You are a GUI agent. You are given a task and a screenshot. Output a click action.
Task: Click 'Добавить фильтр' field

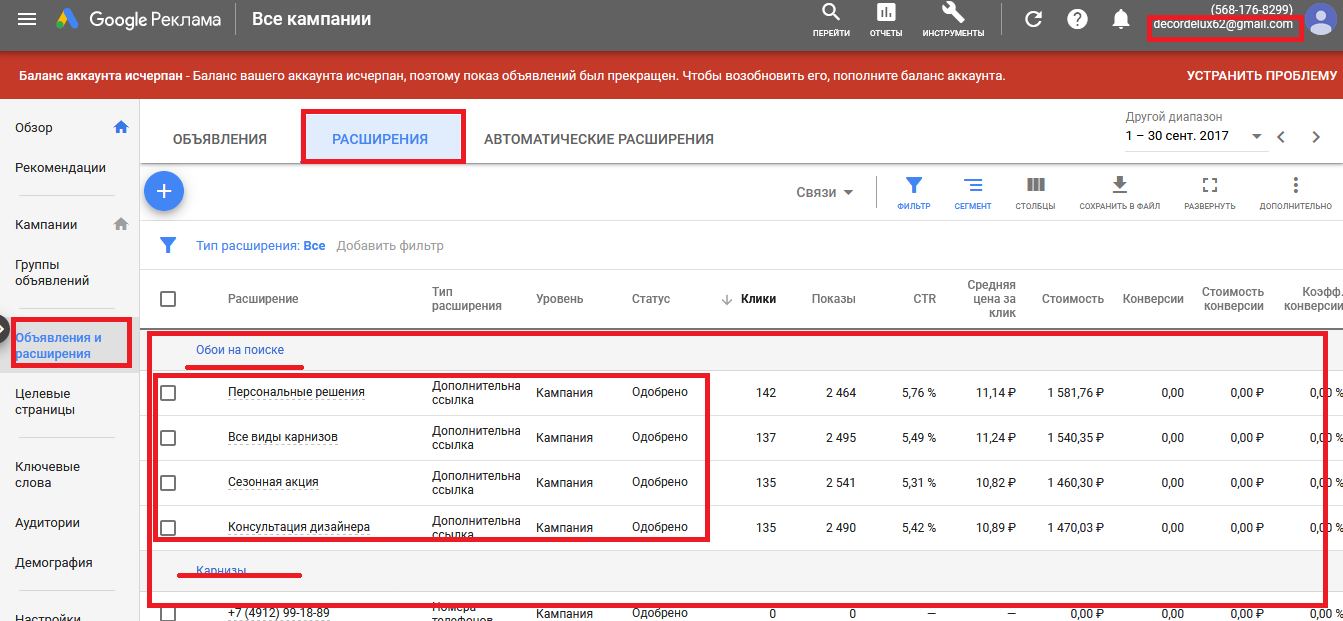[x=390, y=245]
